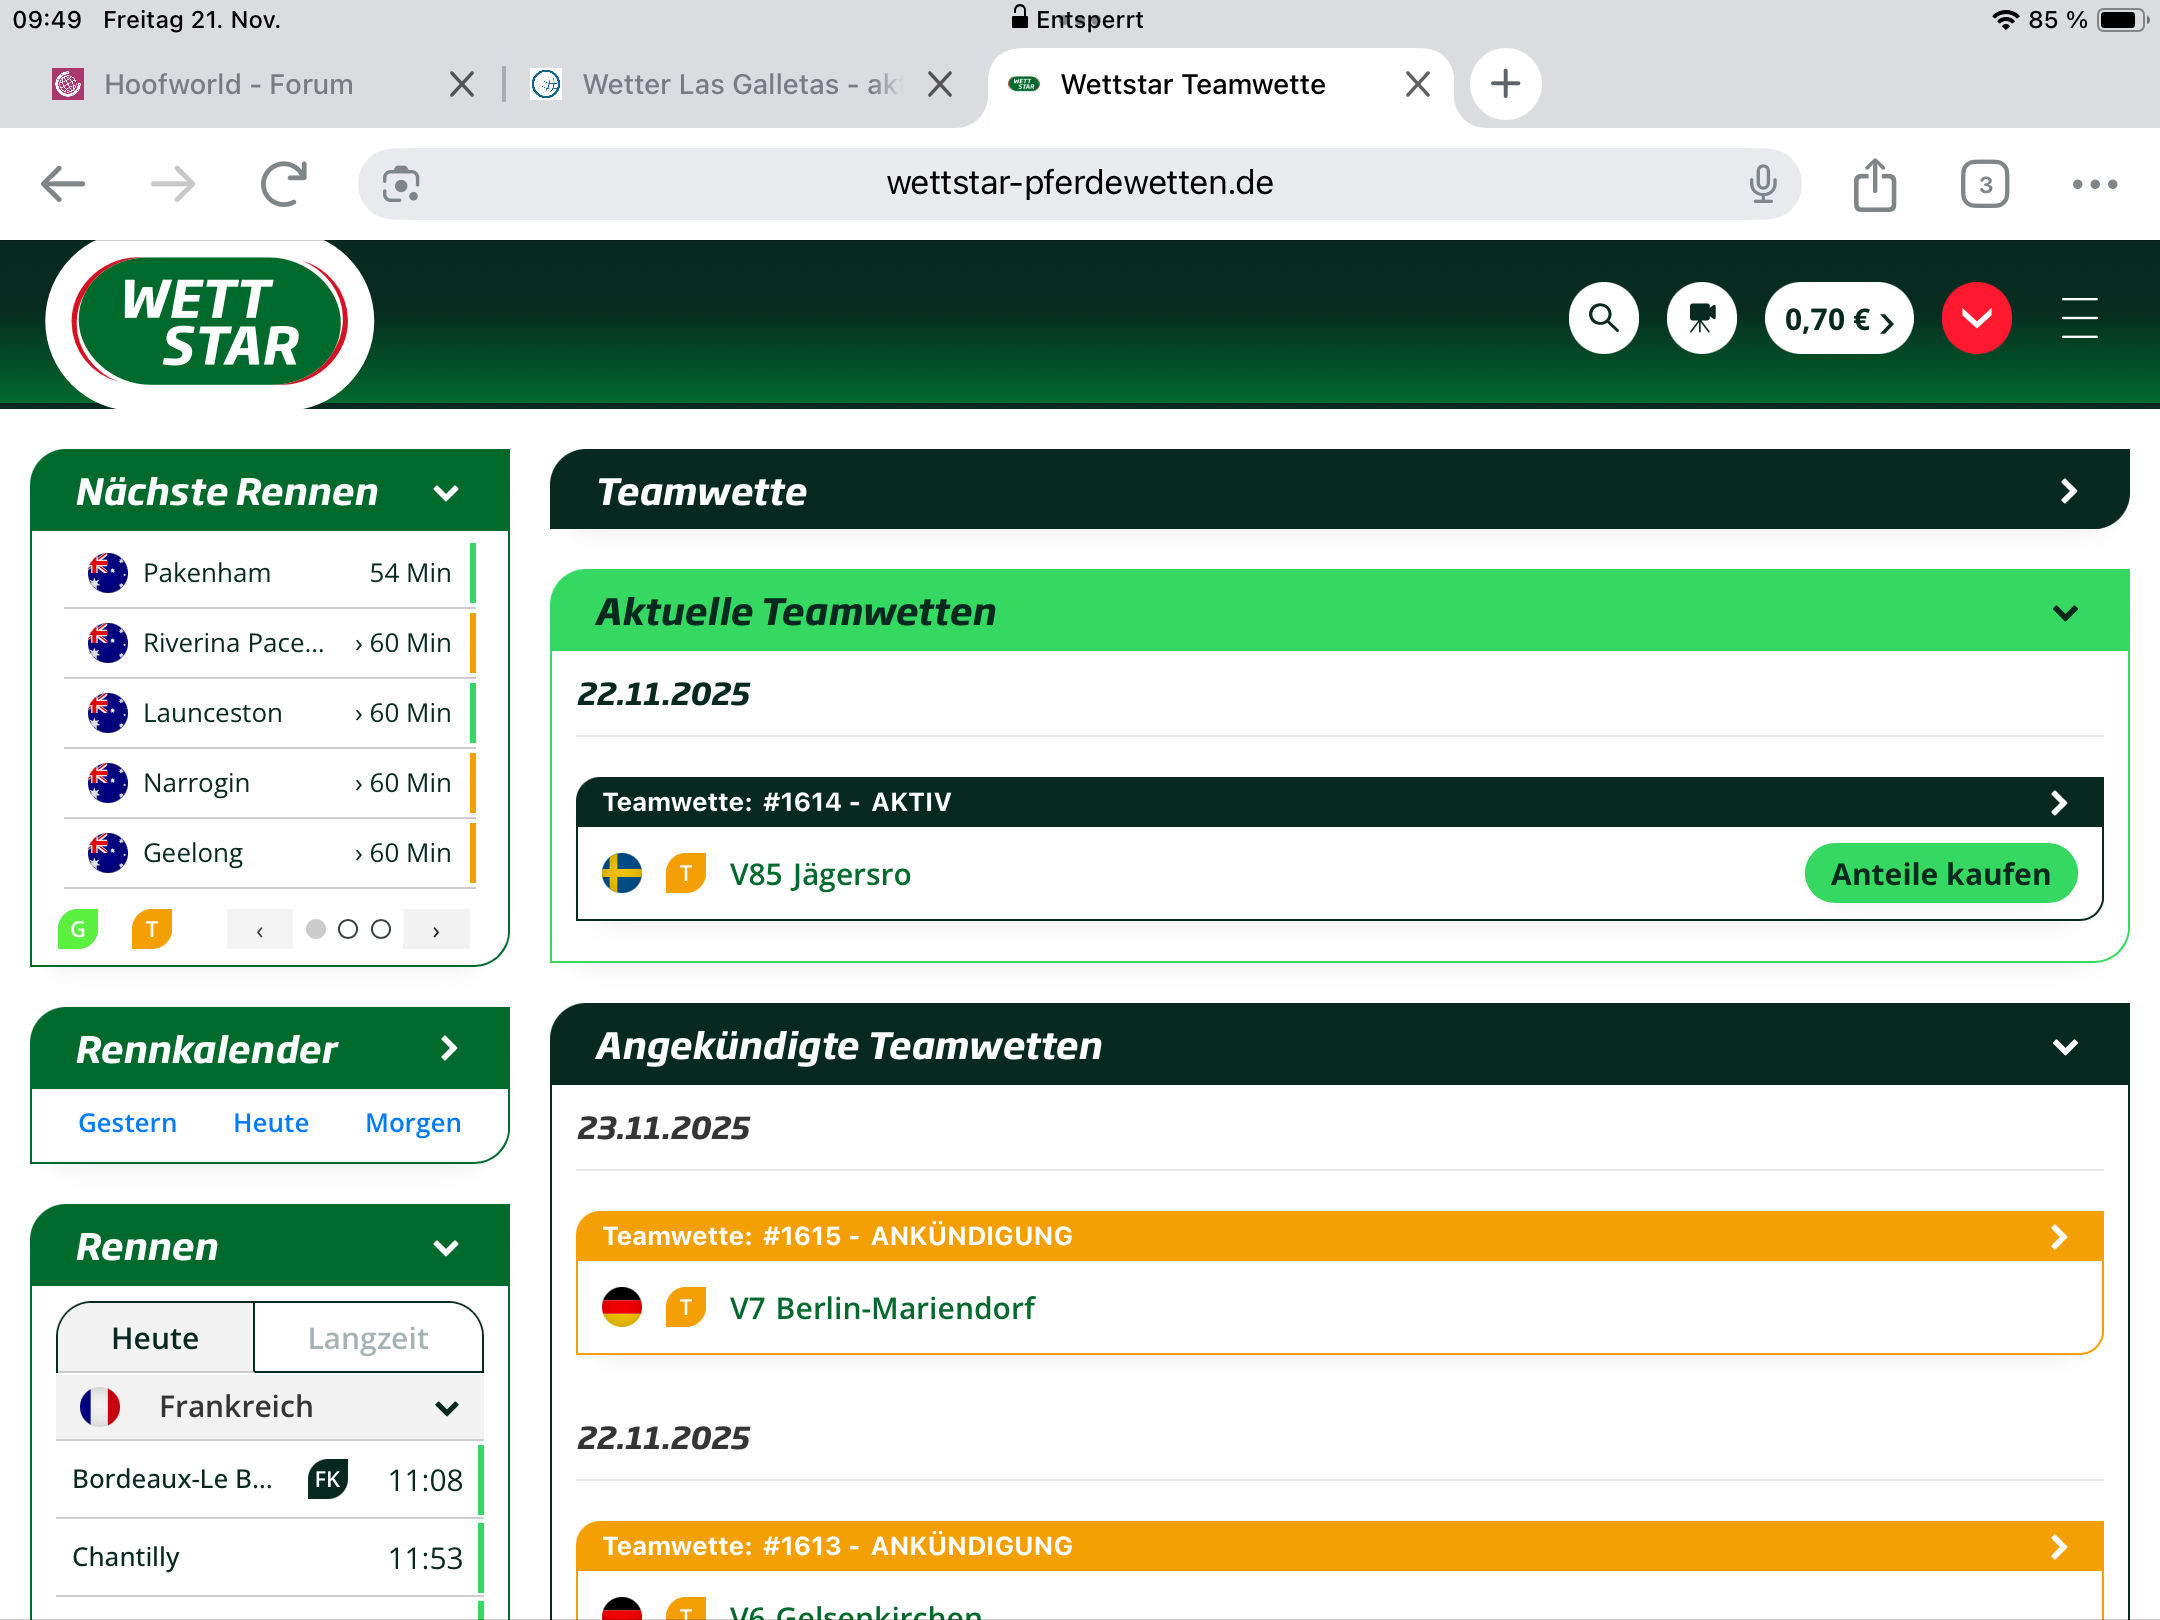Switch to Hoofworld Forum tab
This screenshot has height=1620, width=2160.
[x=228, y=84]
